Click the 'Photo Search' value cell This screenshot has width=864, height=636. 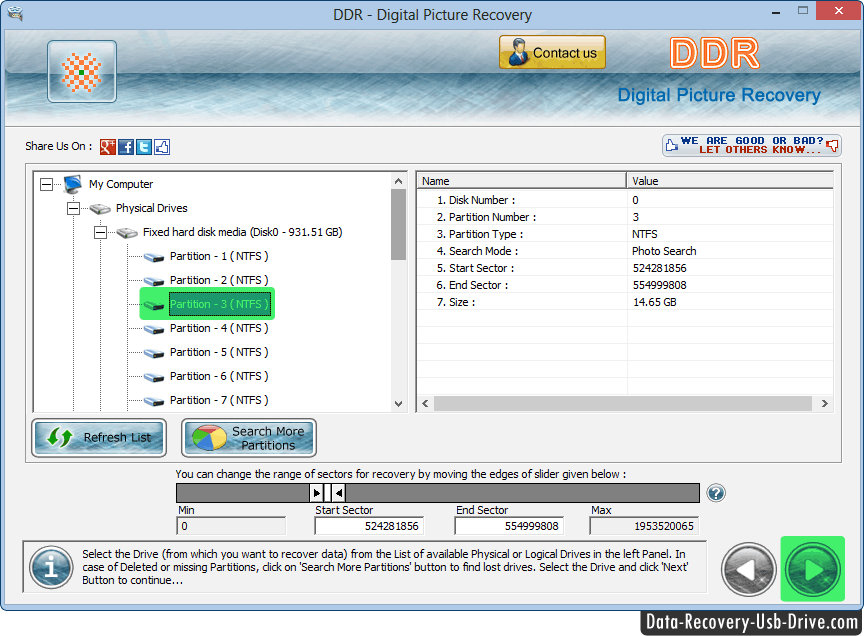coord(664,251)
